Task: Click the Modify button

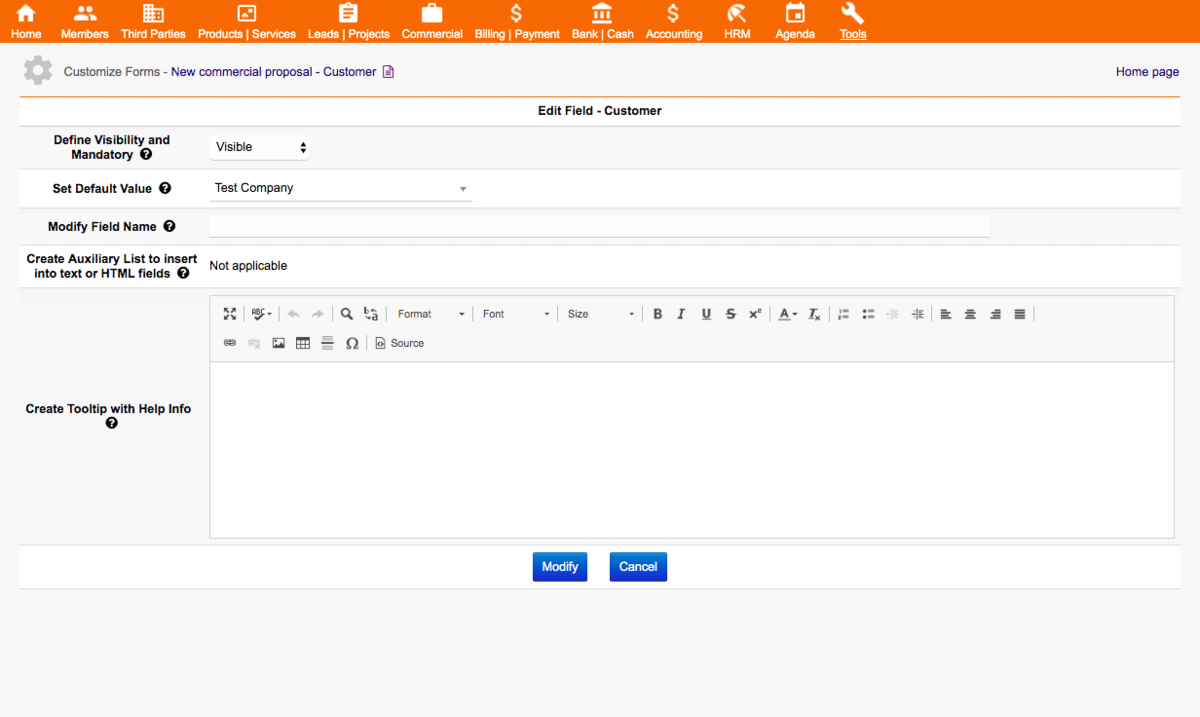Action: point(559,566)
